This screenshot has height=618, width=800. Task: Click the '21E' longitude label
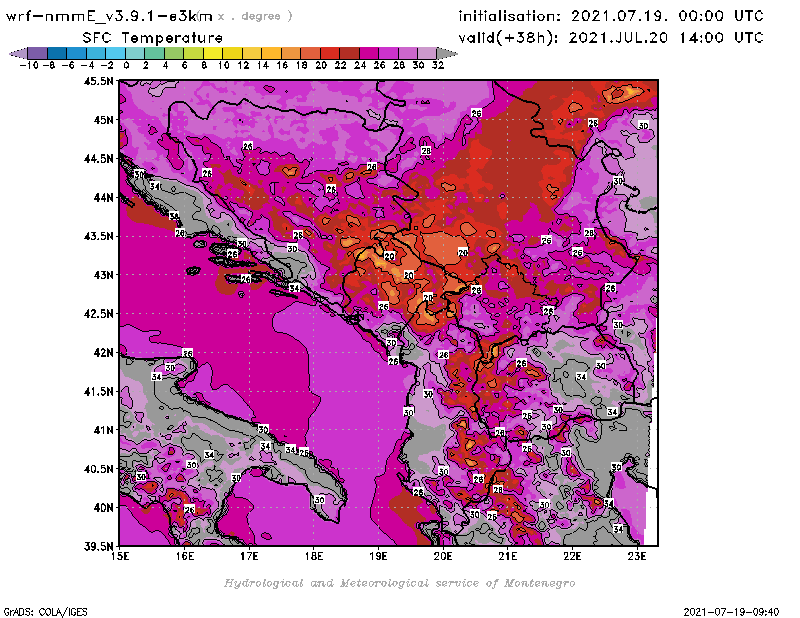coord(508,556)
